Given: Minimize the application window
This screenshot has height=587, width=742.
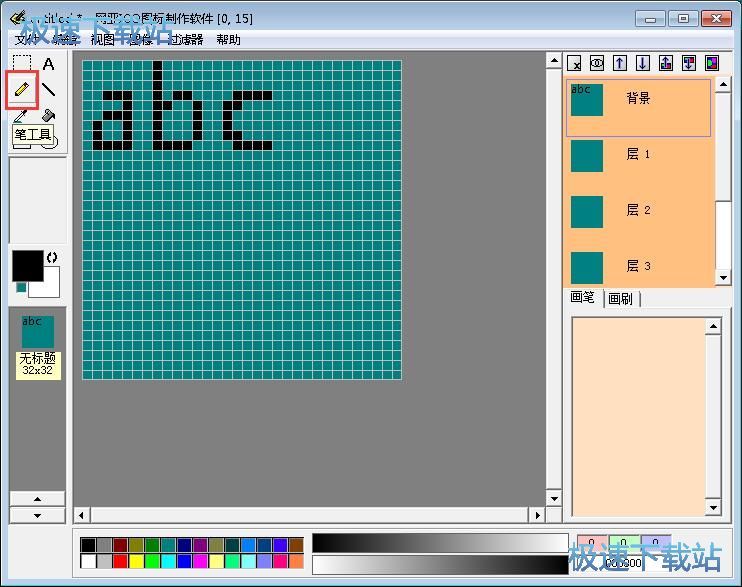Looking at the screenshot, I should click(x=651, y=19).
